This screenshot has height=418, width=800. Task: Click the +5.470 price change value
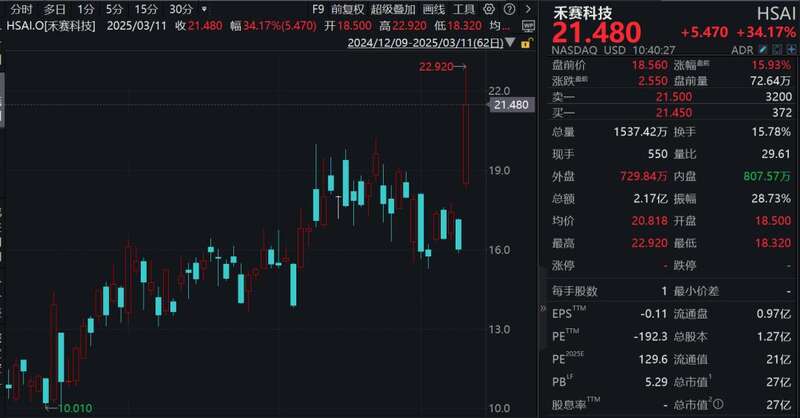[x=704, y=32]
